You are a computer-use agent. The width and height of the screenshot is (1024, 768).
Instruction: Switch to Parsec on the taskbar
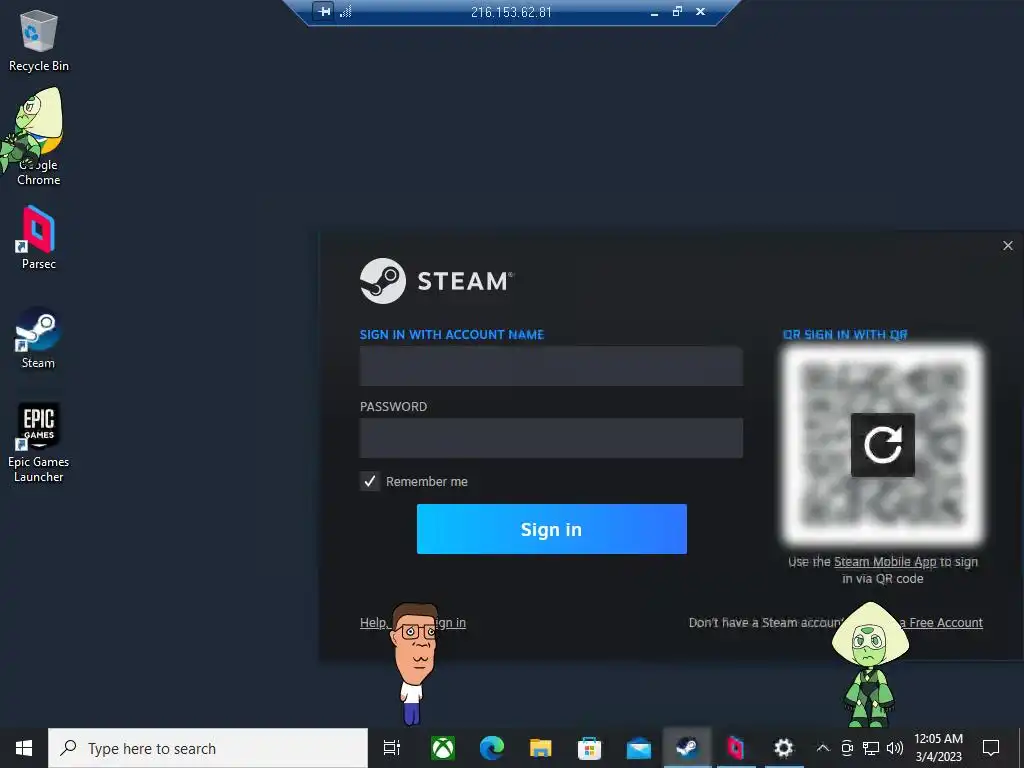coord(735,748)
